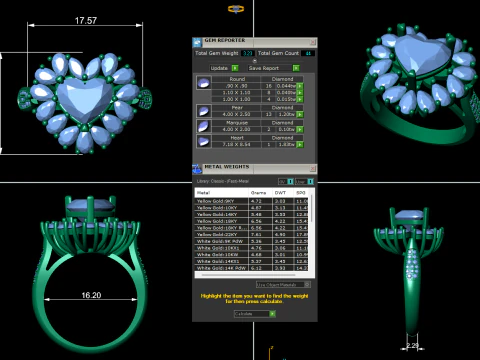Click the Pear gem type label
The height and width of the screenshot is (360, 480).
237,108
